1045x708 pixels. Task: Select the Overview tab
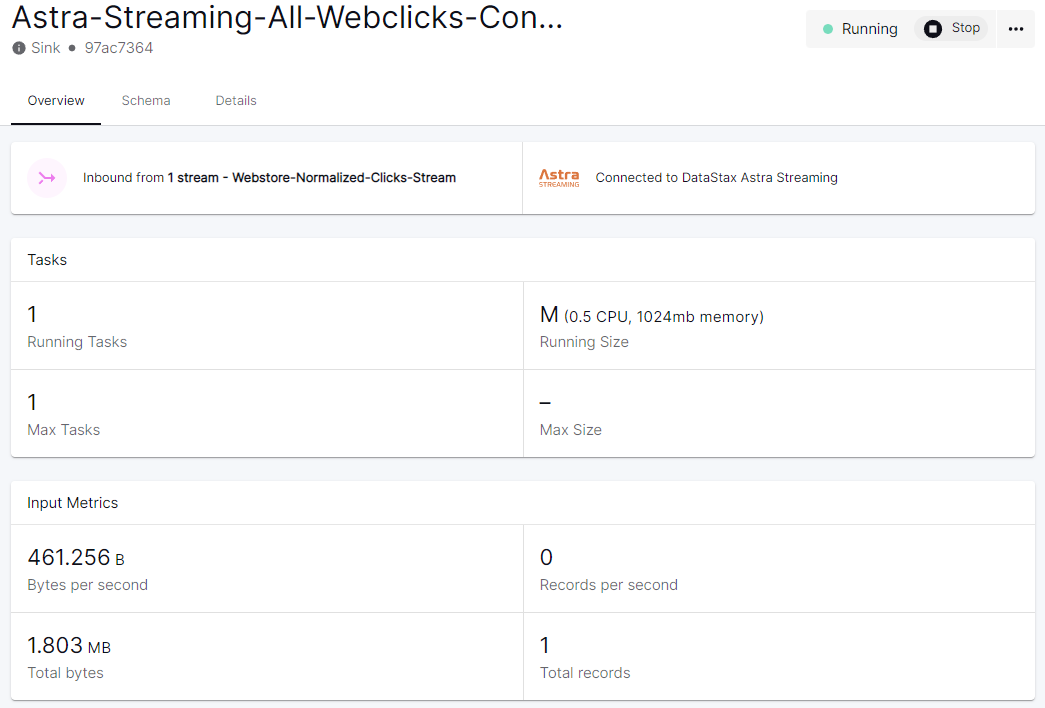[x=56, y=101]
